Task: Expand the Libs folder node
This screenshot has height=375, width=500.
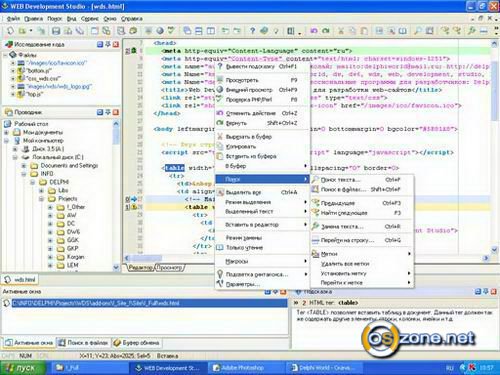Action: pos(41,191)
